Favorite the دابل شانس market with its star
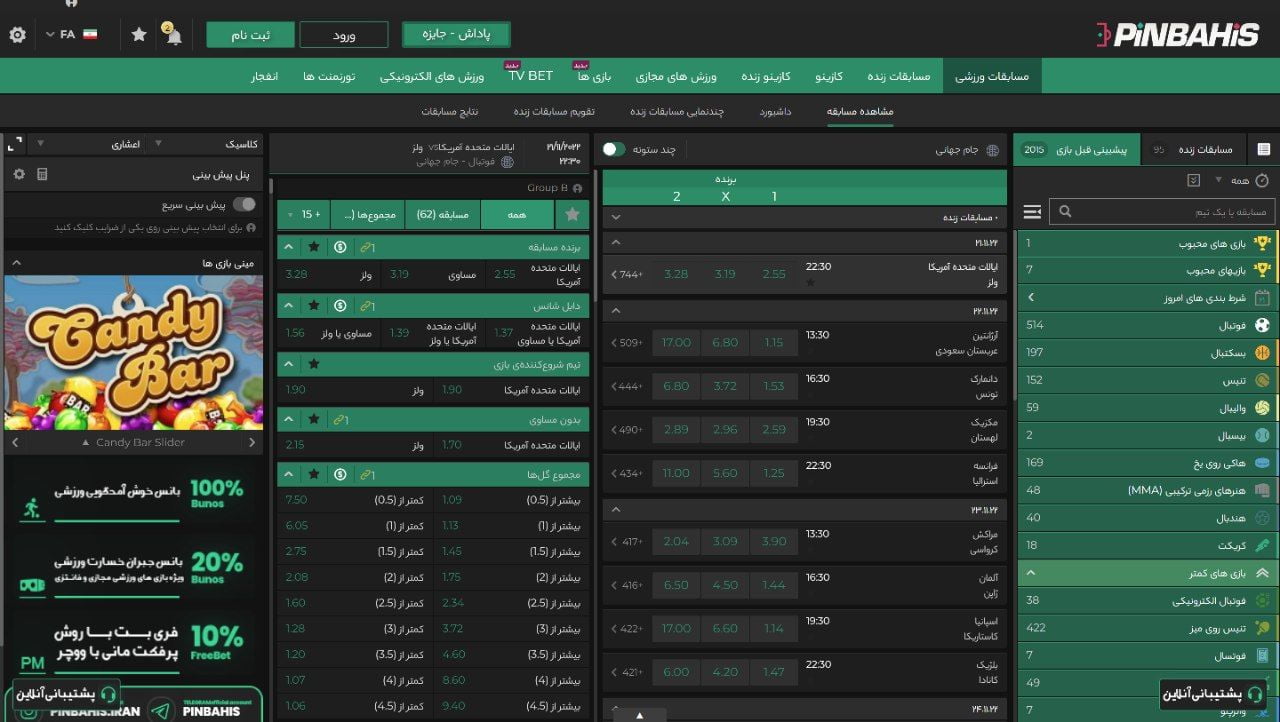Image resolution: width=1280 pixels, height=722 pixels. (x=314, y=306)
